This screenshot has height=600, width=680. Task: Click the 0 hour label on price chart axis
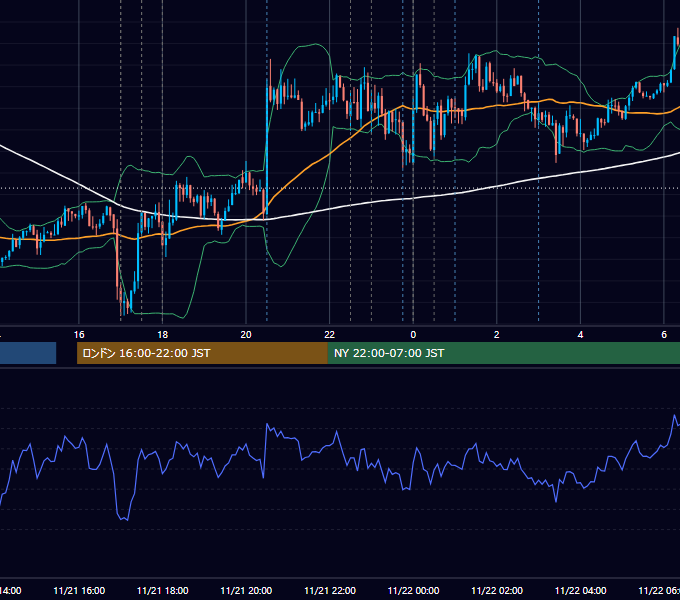point(413,335)
